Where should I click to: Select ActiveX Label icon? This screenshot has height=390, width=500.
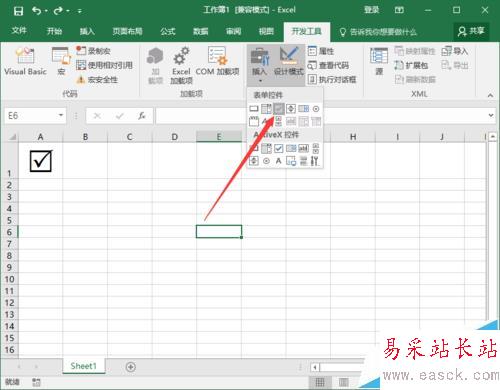[278, 161]
